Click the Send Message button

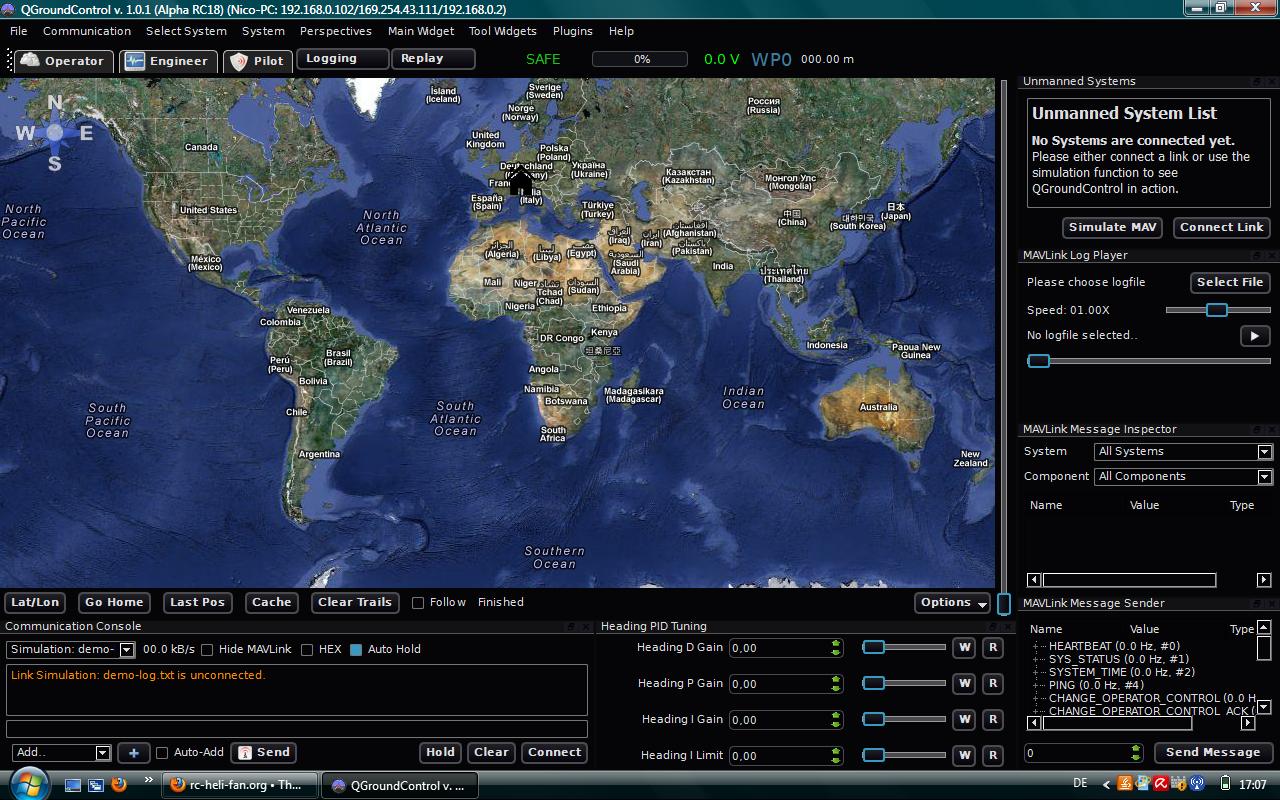pyautogui.click(x=1213, y=753)
